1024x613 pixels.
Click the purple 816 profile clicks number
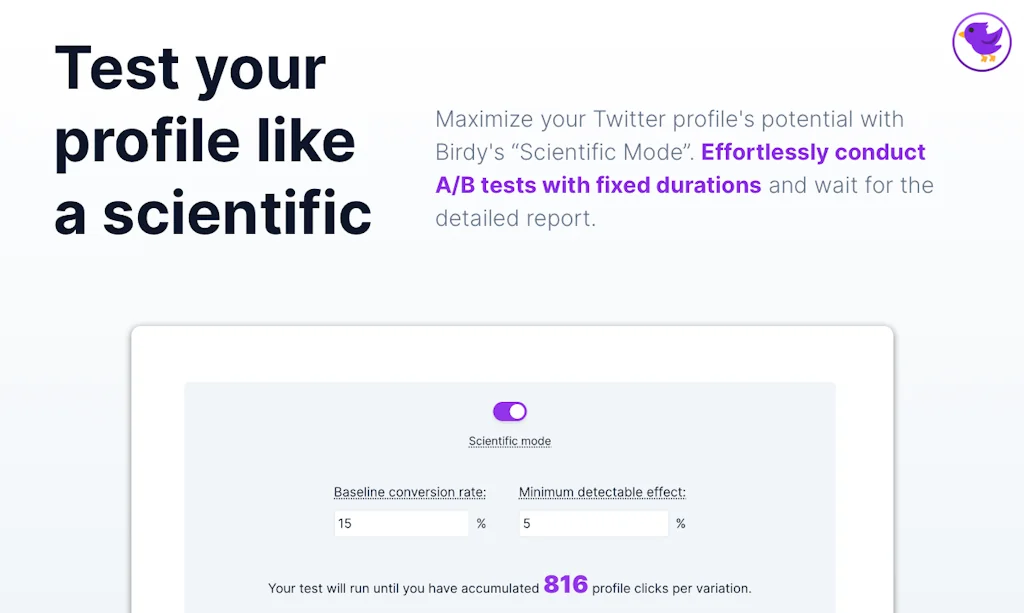(x=566, y=586)
